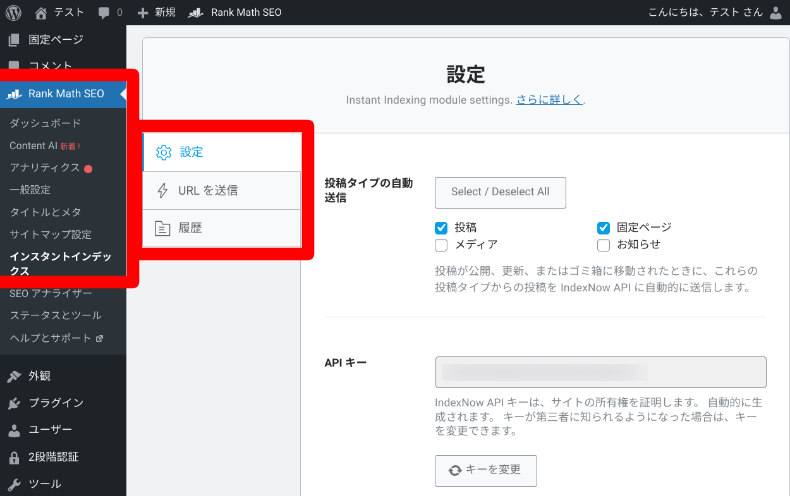Enable the メディア checkbox
The image size is (790, 496).
click(x=441, y=244)
